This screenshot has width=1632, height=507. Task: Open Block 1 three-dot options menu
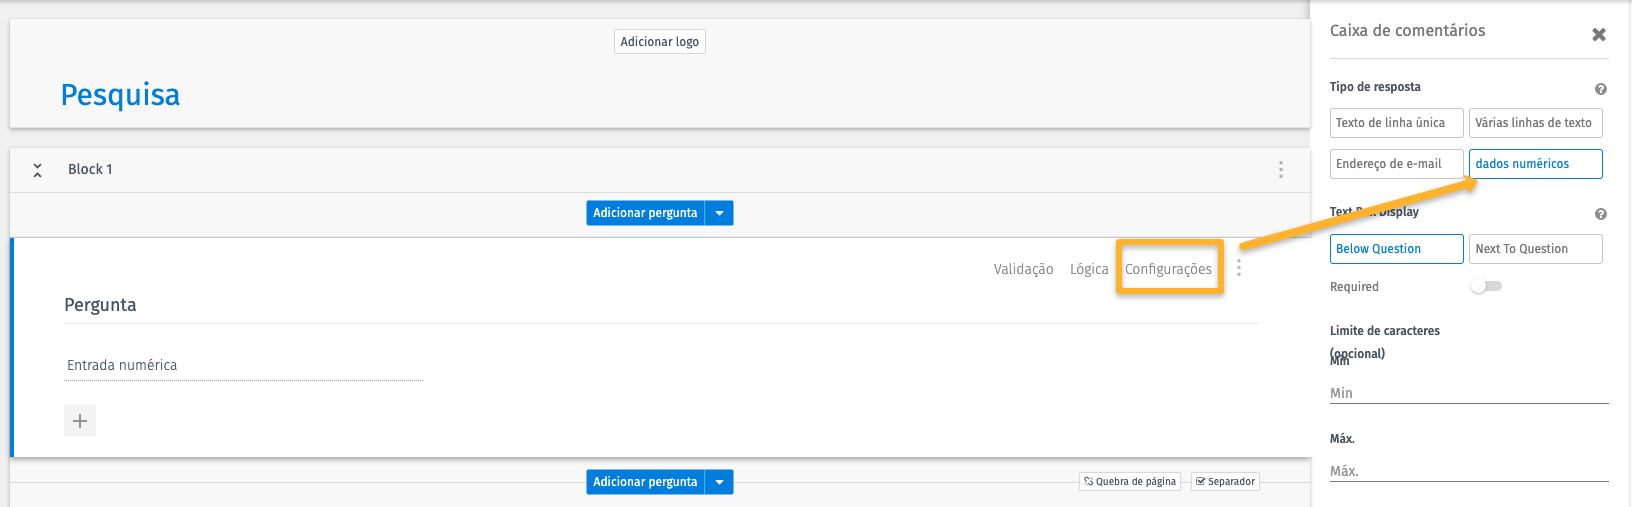(1280, 170)
